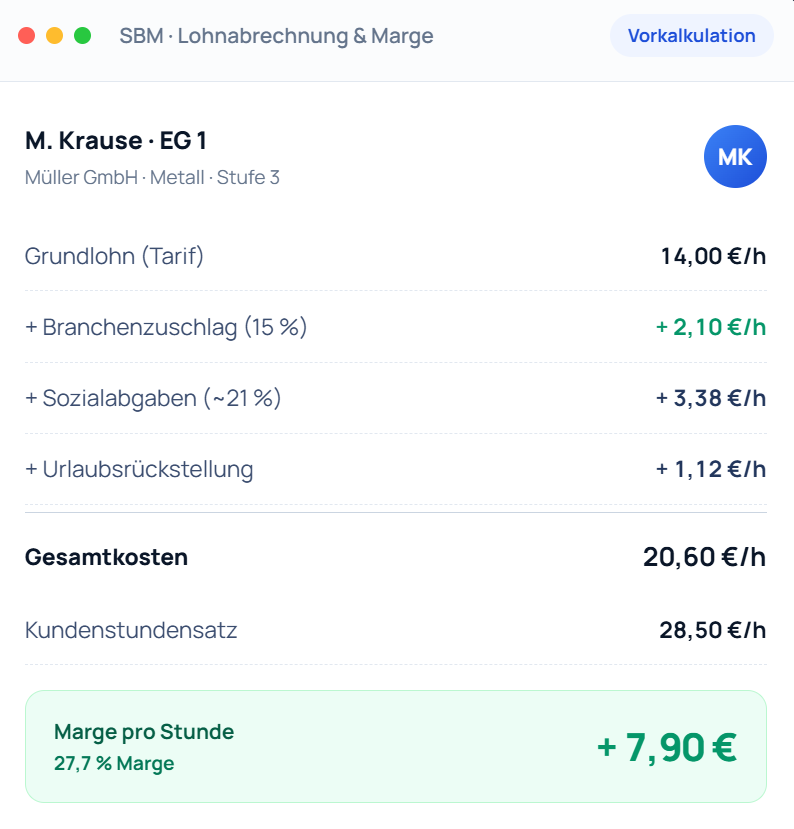
Task: Click the 20,60 €/h total cost value
Action: [704, 557]
